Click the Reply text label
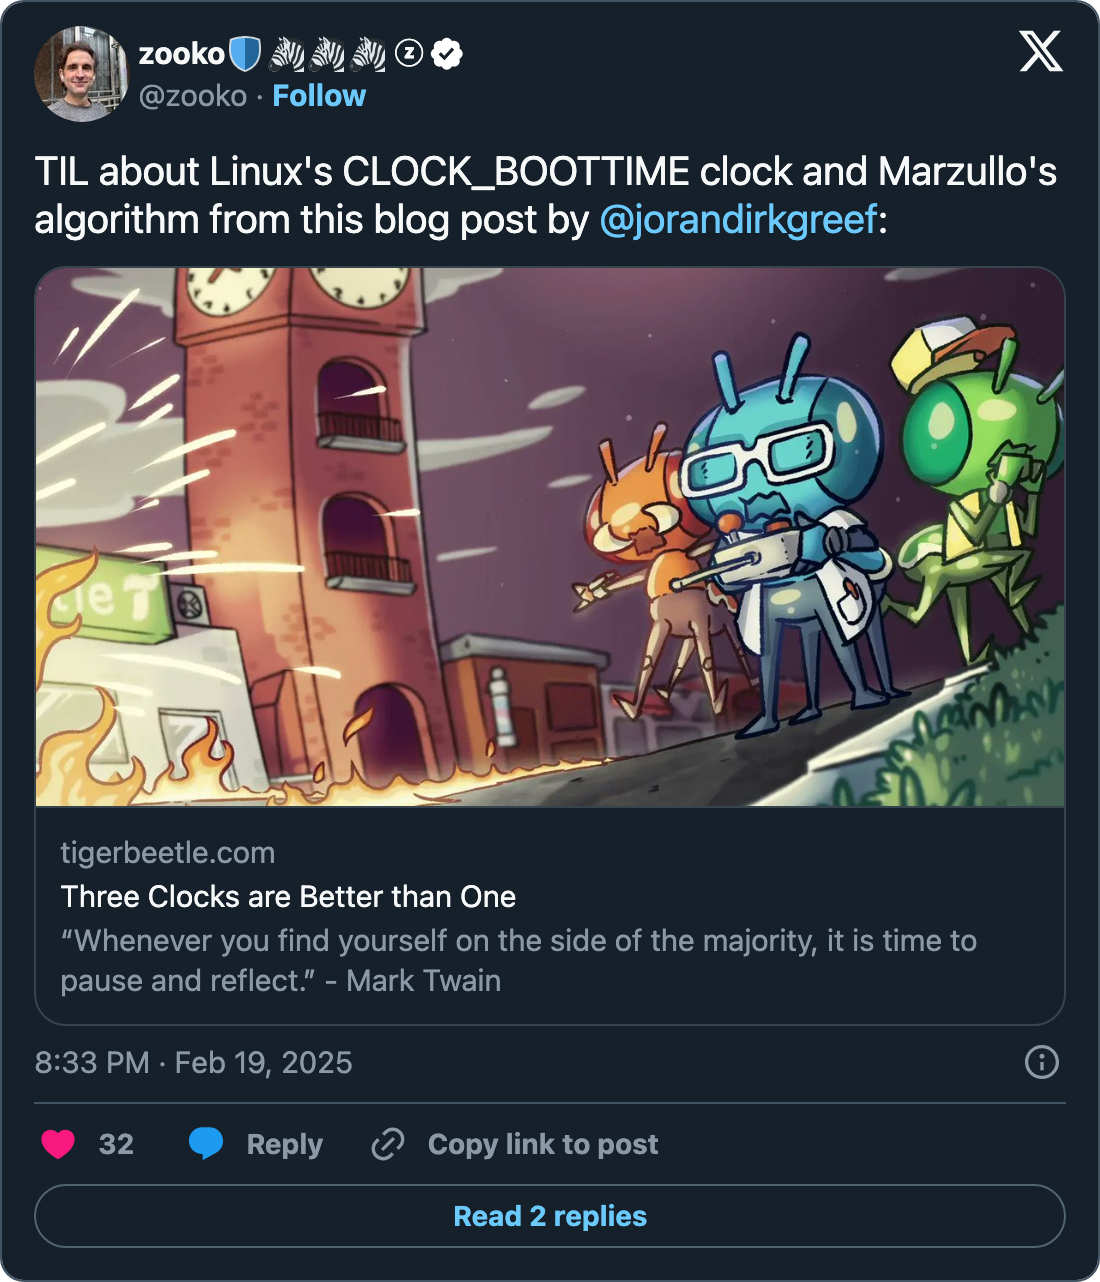1100x1282 pixels. 285,1144
